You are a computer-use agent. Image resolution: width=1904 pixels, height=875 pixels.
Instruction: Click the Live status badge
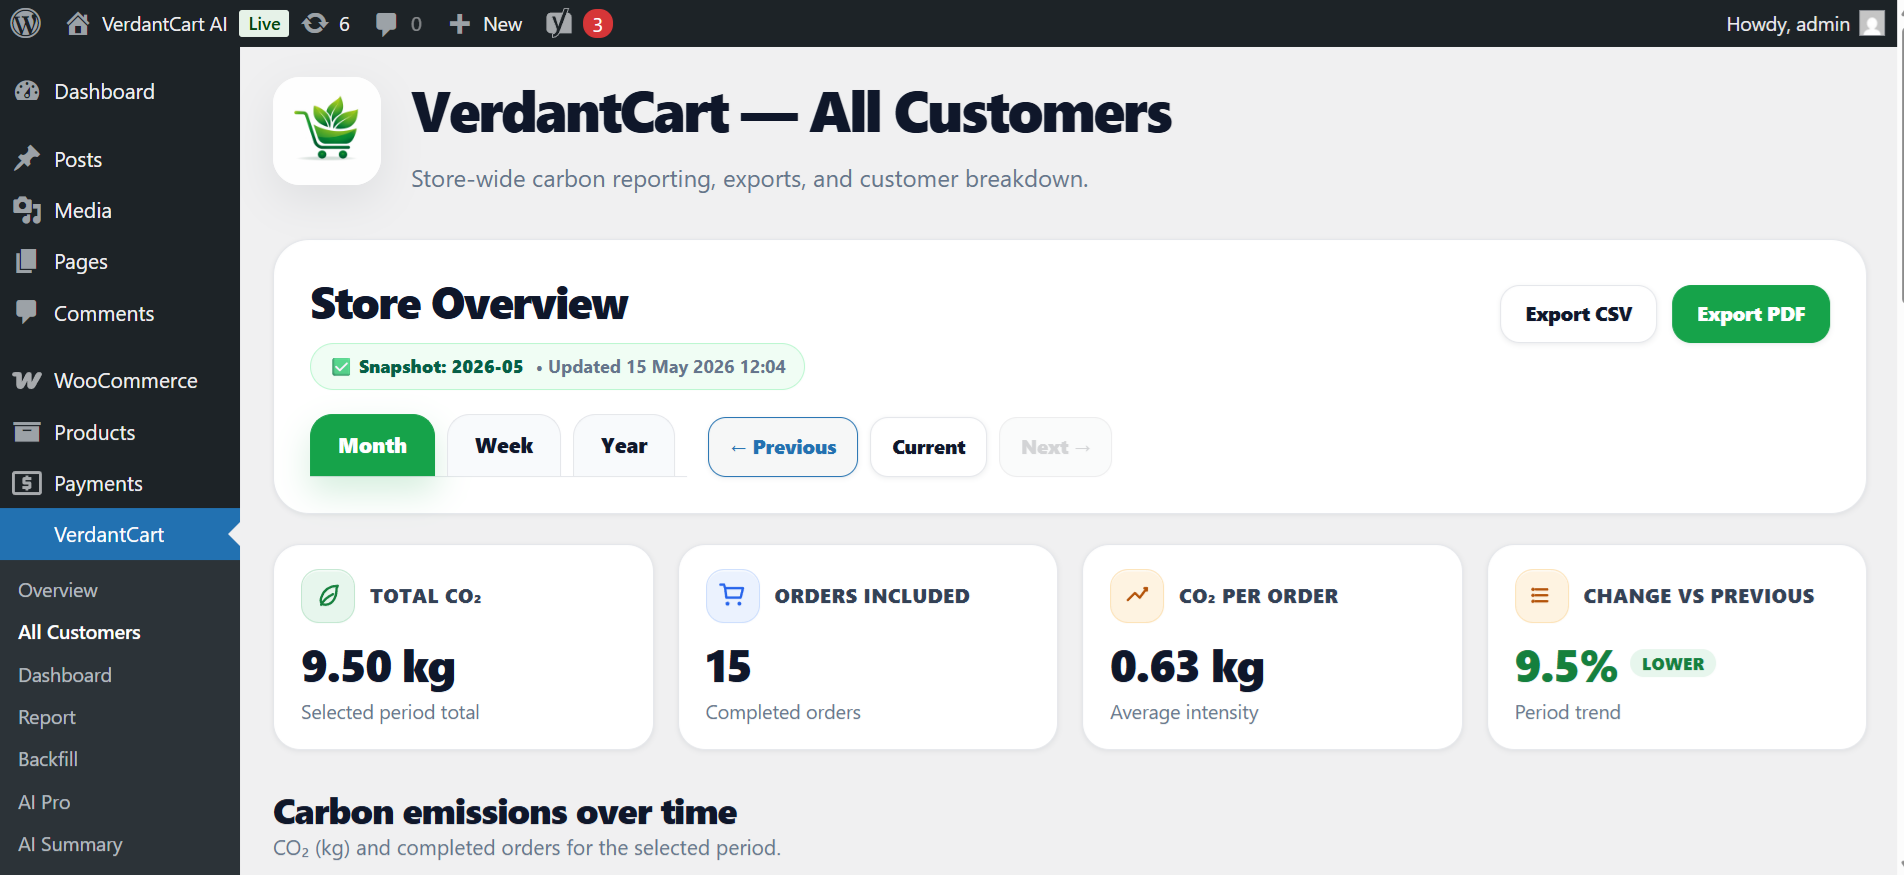264,24
